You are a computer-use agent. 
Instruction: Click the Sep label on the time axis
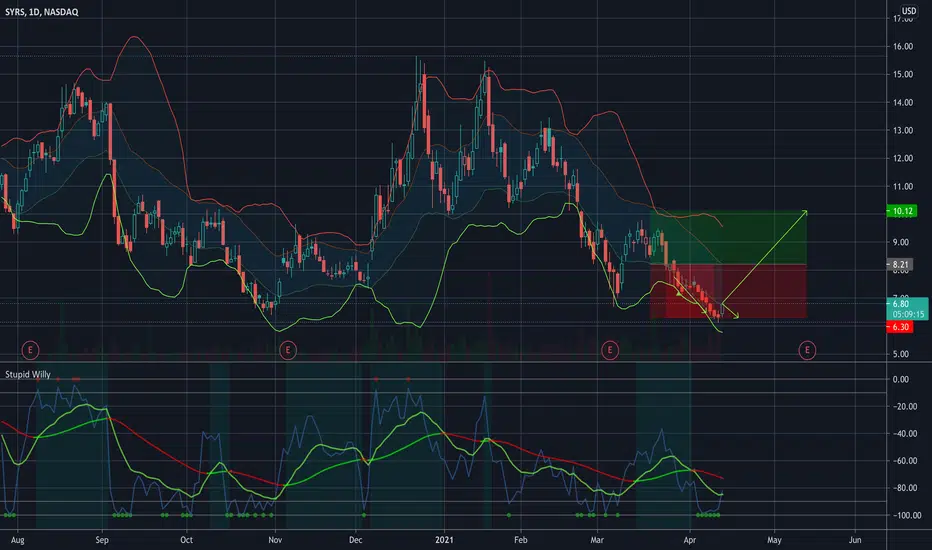(102, 540)
